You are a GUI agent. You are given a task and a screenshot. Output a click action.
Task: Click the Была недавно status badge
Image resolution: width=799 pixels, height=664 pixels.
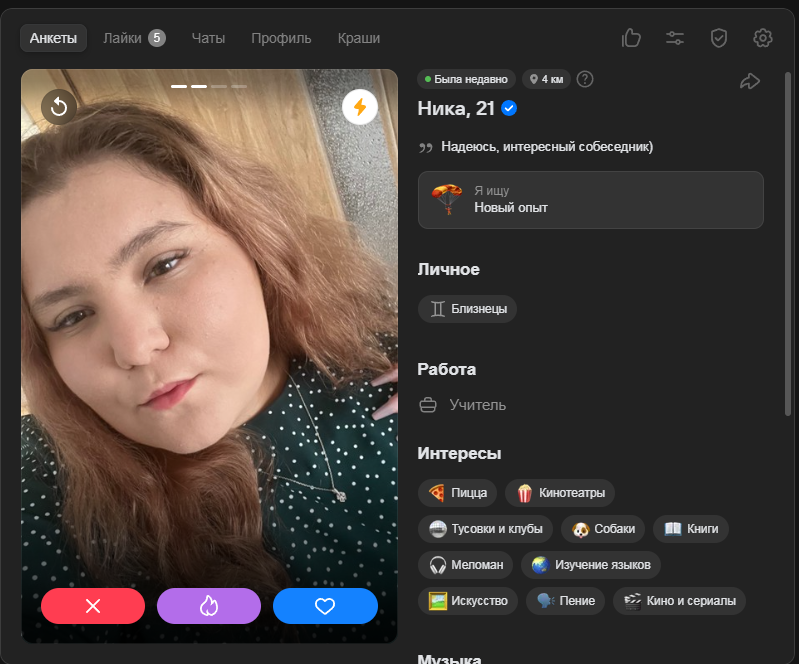[x=466, y=79]
